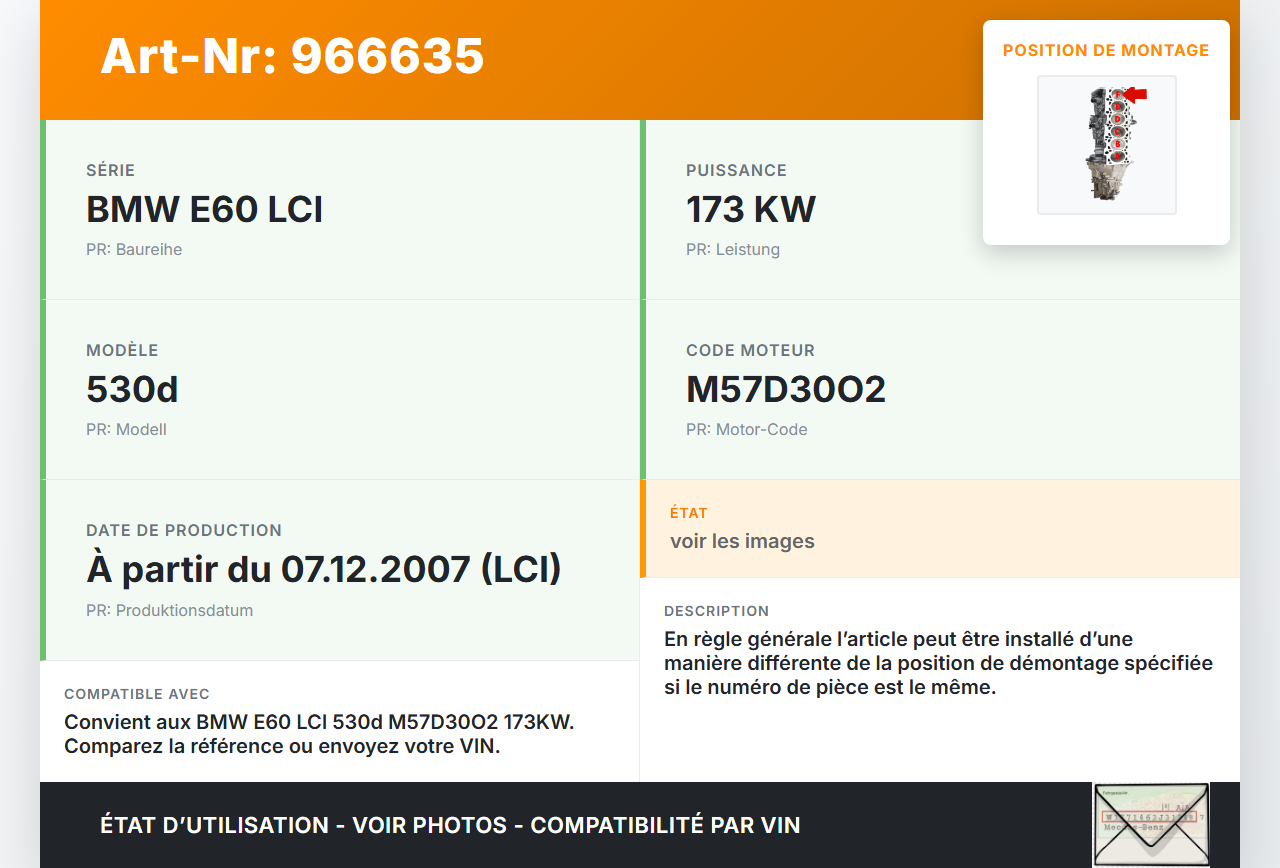This screenshot has width=1280, height=868.
Task: Click the ÉTAT section with orange highlight
Action: [940, 529]
